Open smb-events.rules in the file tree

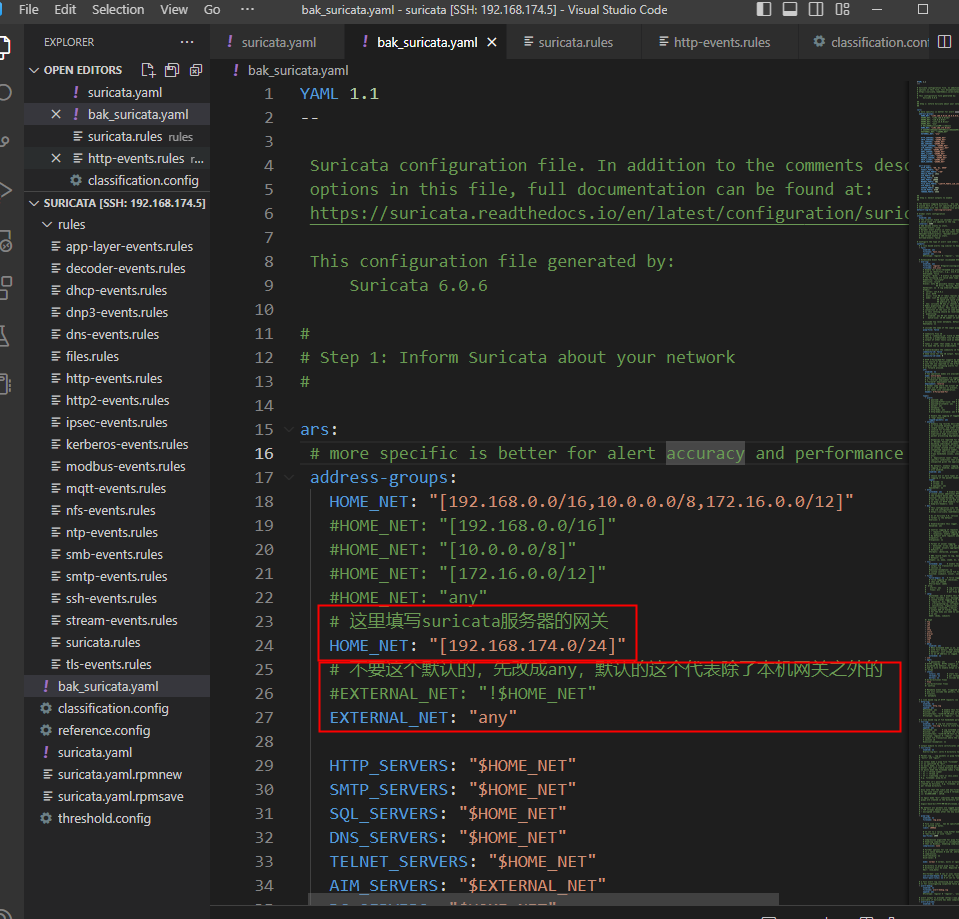point(114,555)
